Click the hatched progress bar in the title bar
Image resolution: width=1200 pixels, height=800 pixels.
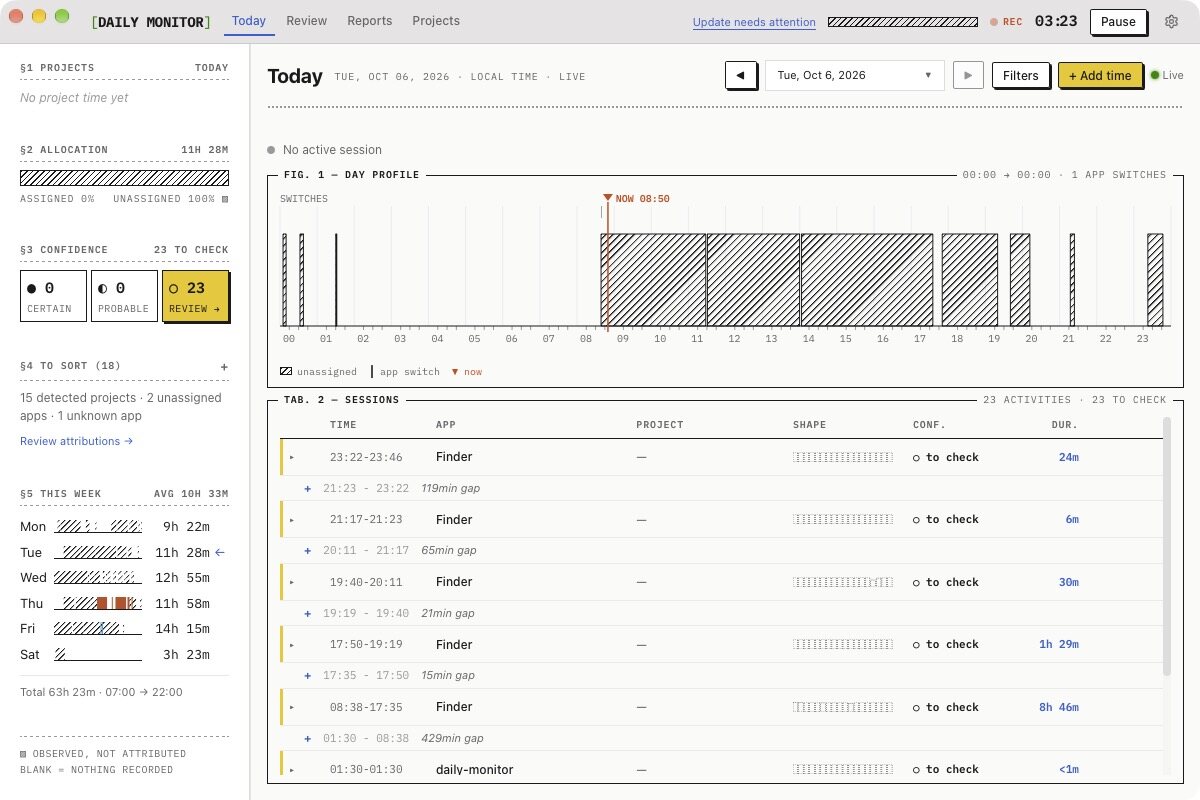click(x=903, y=21)
